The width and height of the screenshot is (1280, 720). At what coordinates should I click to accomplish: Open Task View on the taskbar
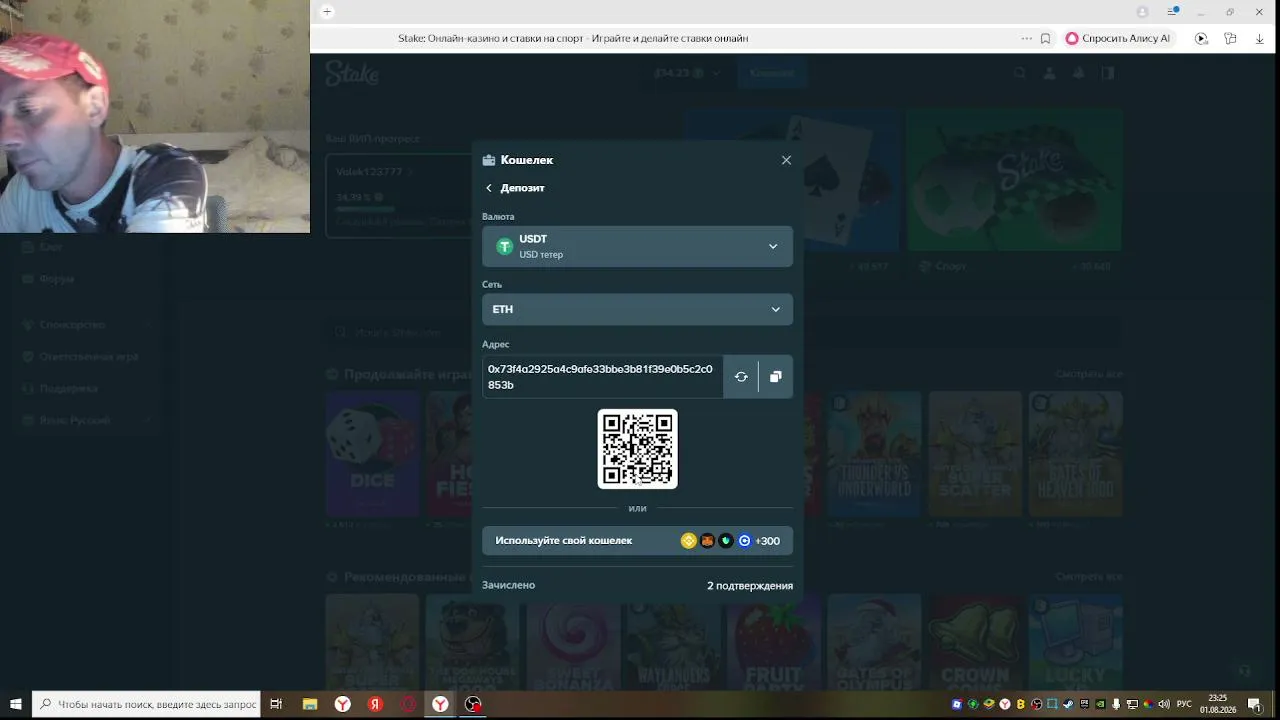277,704
